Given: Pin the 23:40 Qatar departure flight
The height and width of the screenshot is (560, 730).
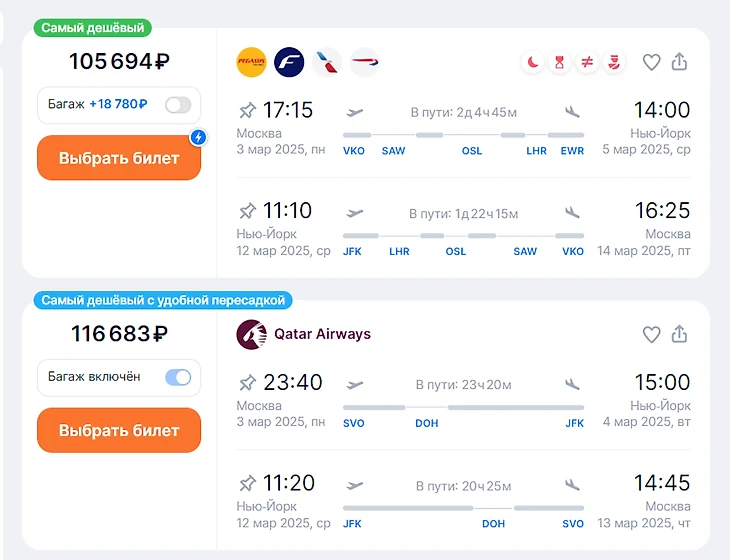Looking at the screenshot, I should point(247,382).
